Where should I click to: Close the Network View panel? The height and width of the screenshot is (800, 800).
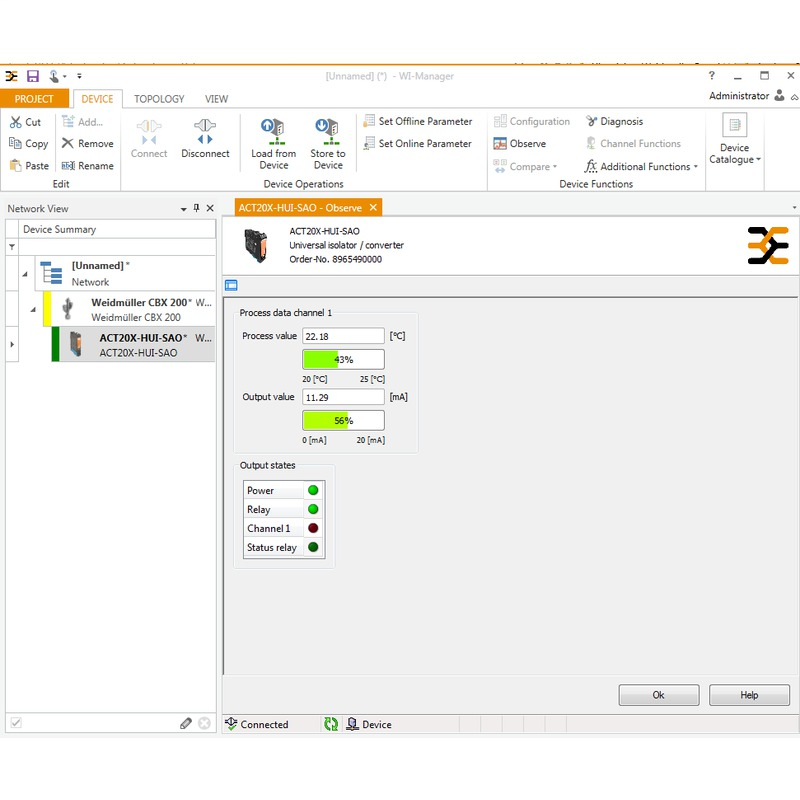[210, 208]
